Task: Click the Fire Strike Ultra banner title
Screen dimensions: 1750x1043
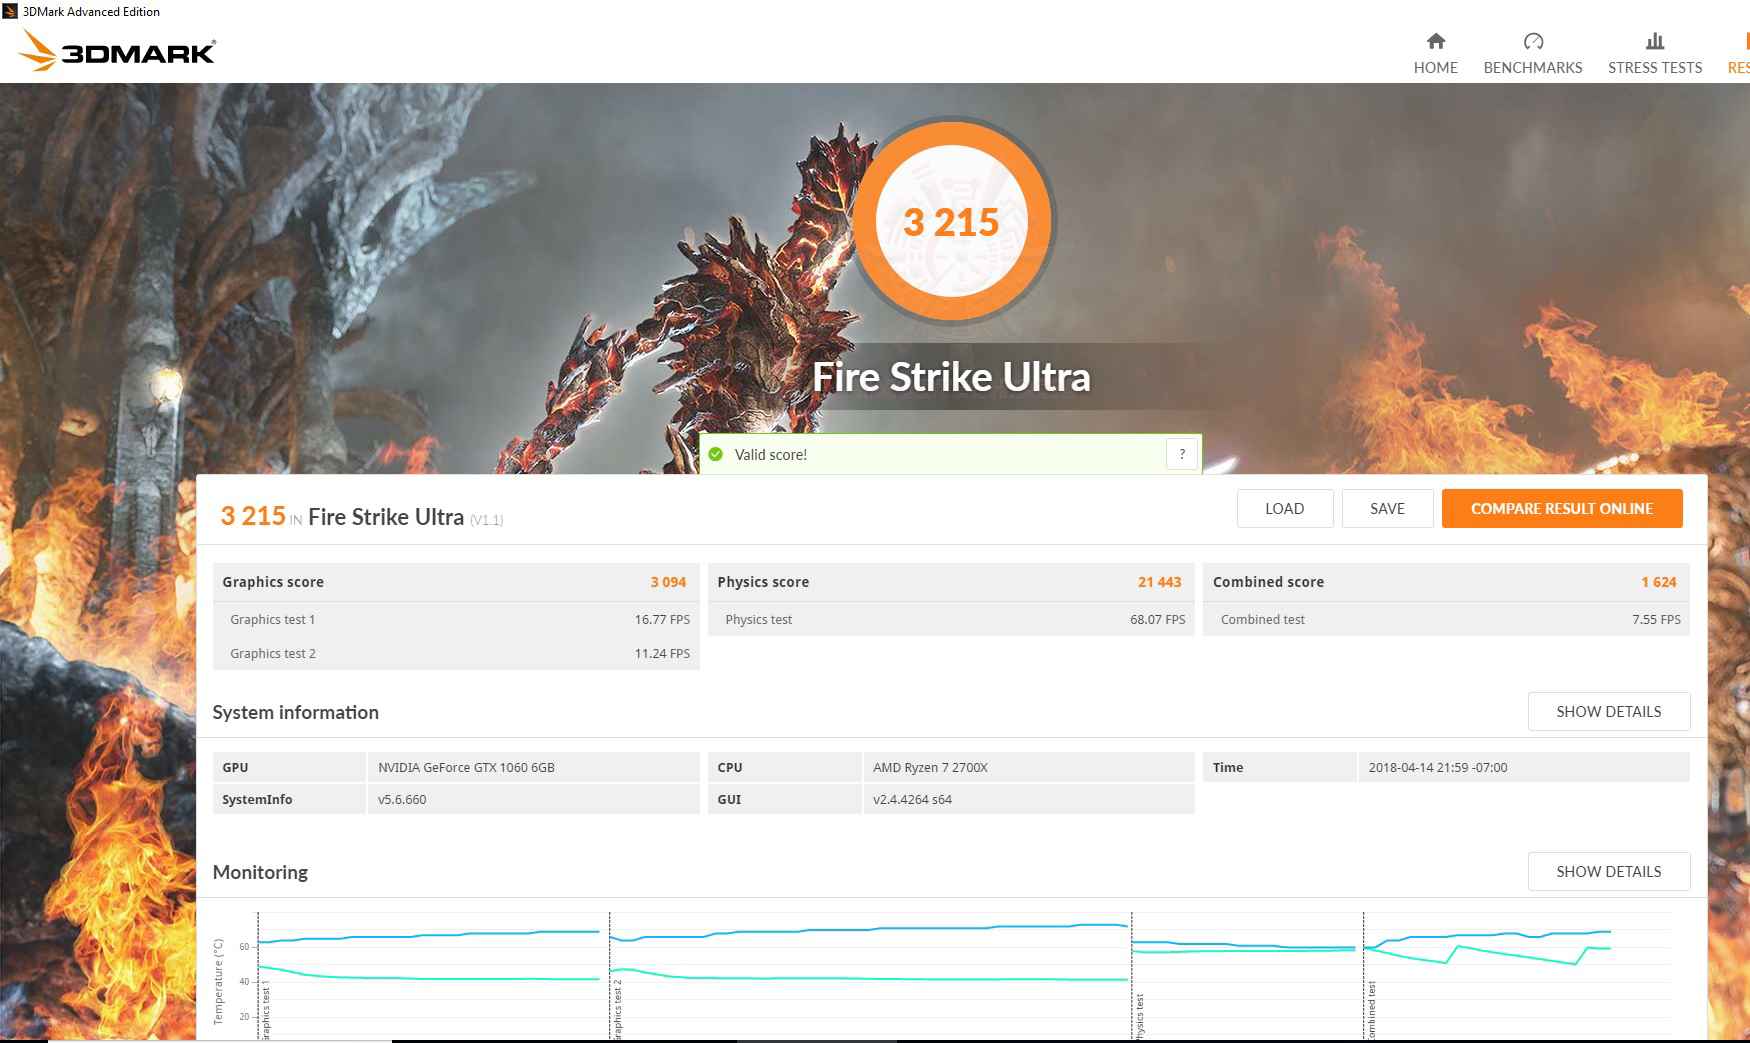Action: (951, 377)
